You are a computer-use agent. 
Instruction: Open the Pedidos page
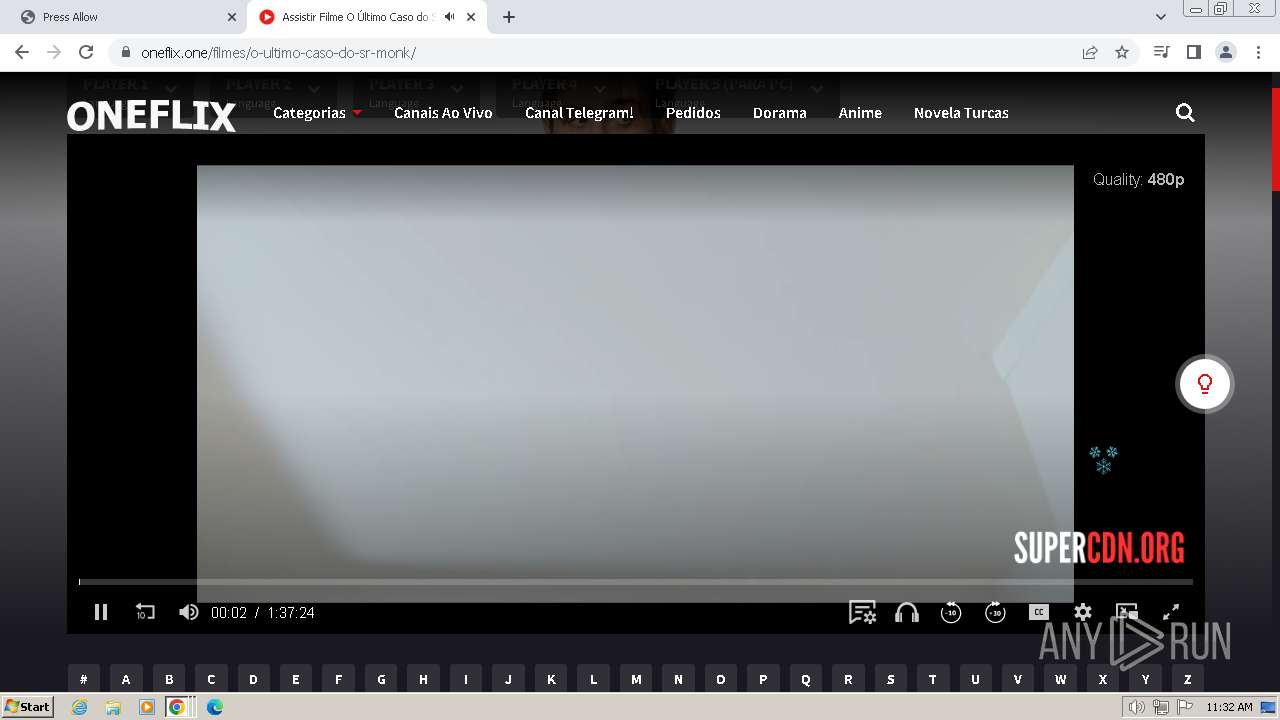pos(693,113)
